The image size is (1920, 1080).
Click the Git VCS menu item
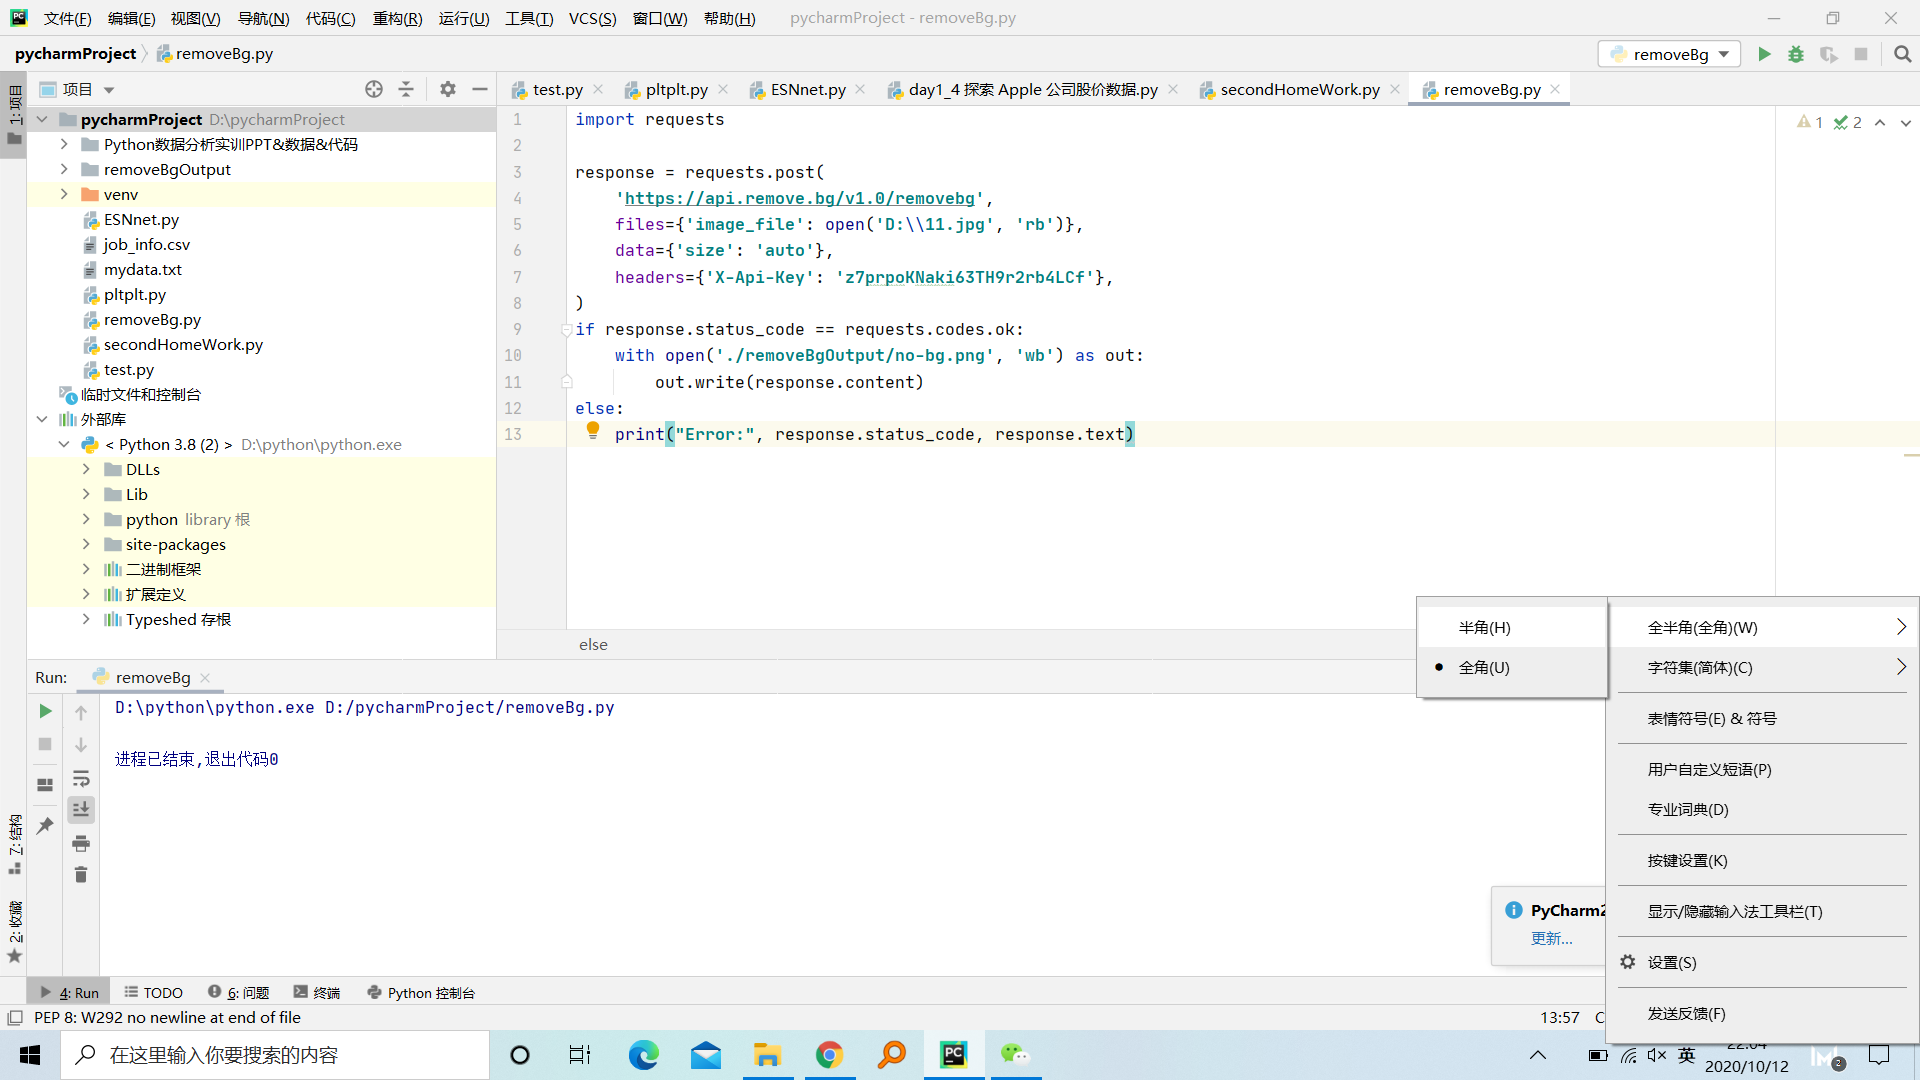pyautogui.click(x=592, y=17)
